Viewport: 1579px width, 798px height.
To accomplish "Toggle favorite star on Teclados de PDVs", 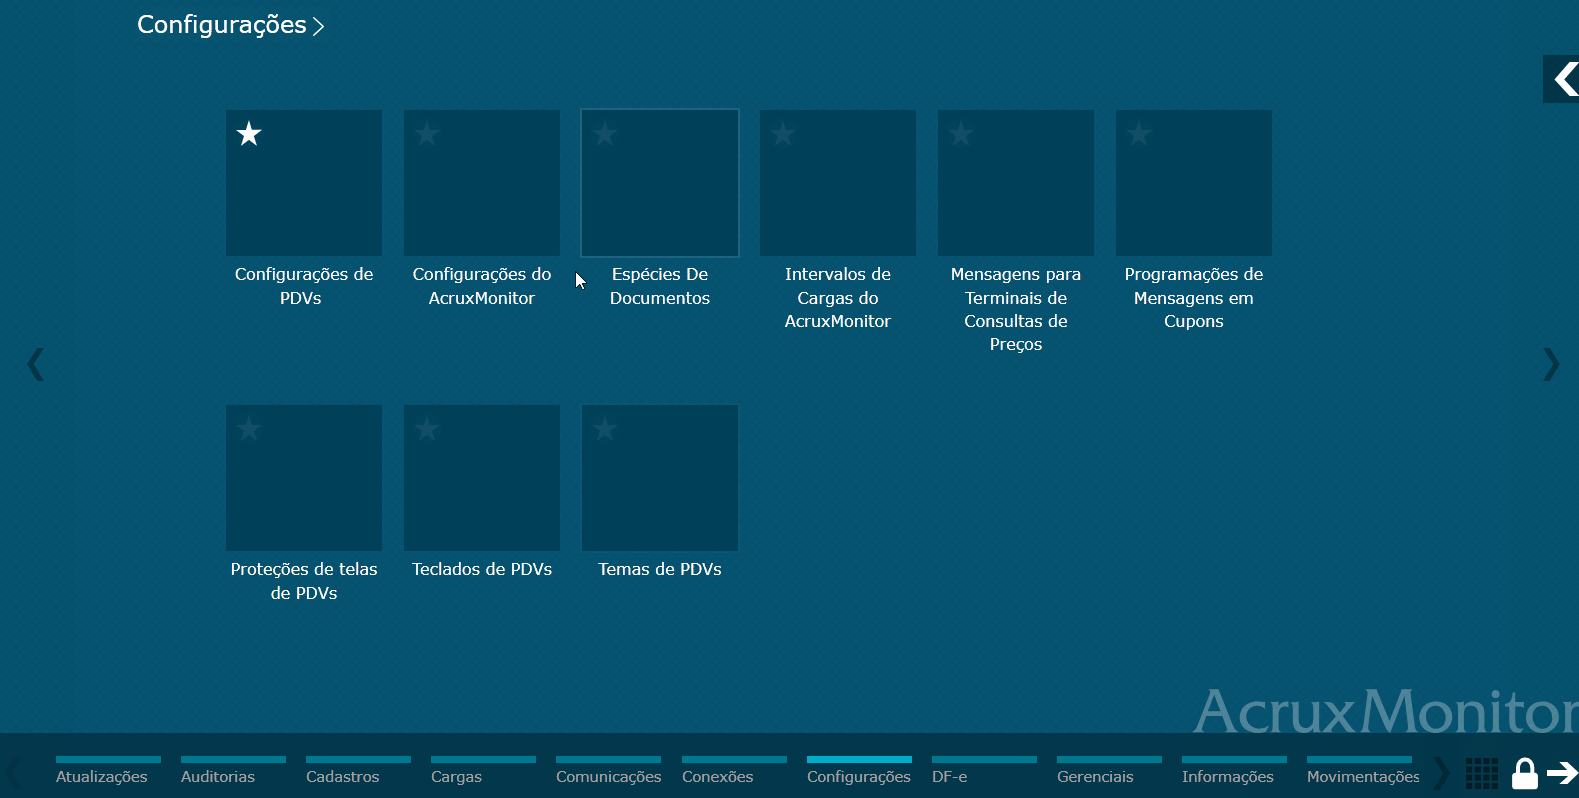I will (427, 429).
